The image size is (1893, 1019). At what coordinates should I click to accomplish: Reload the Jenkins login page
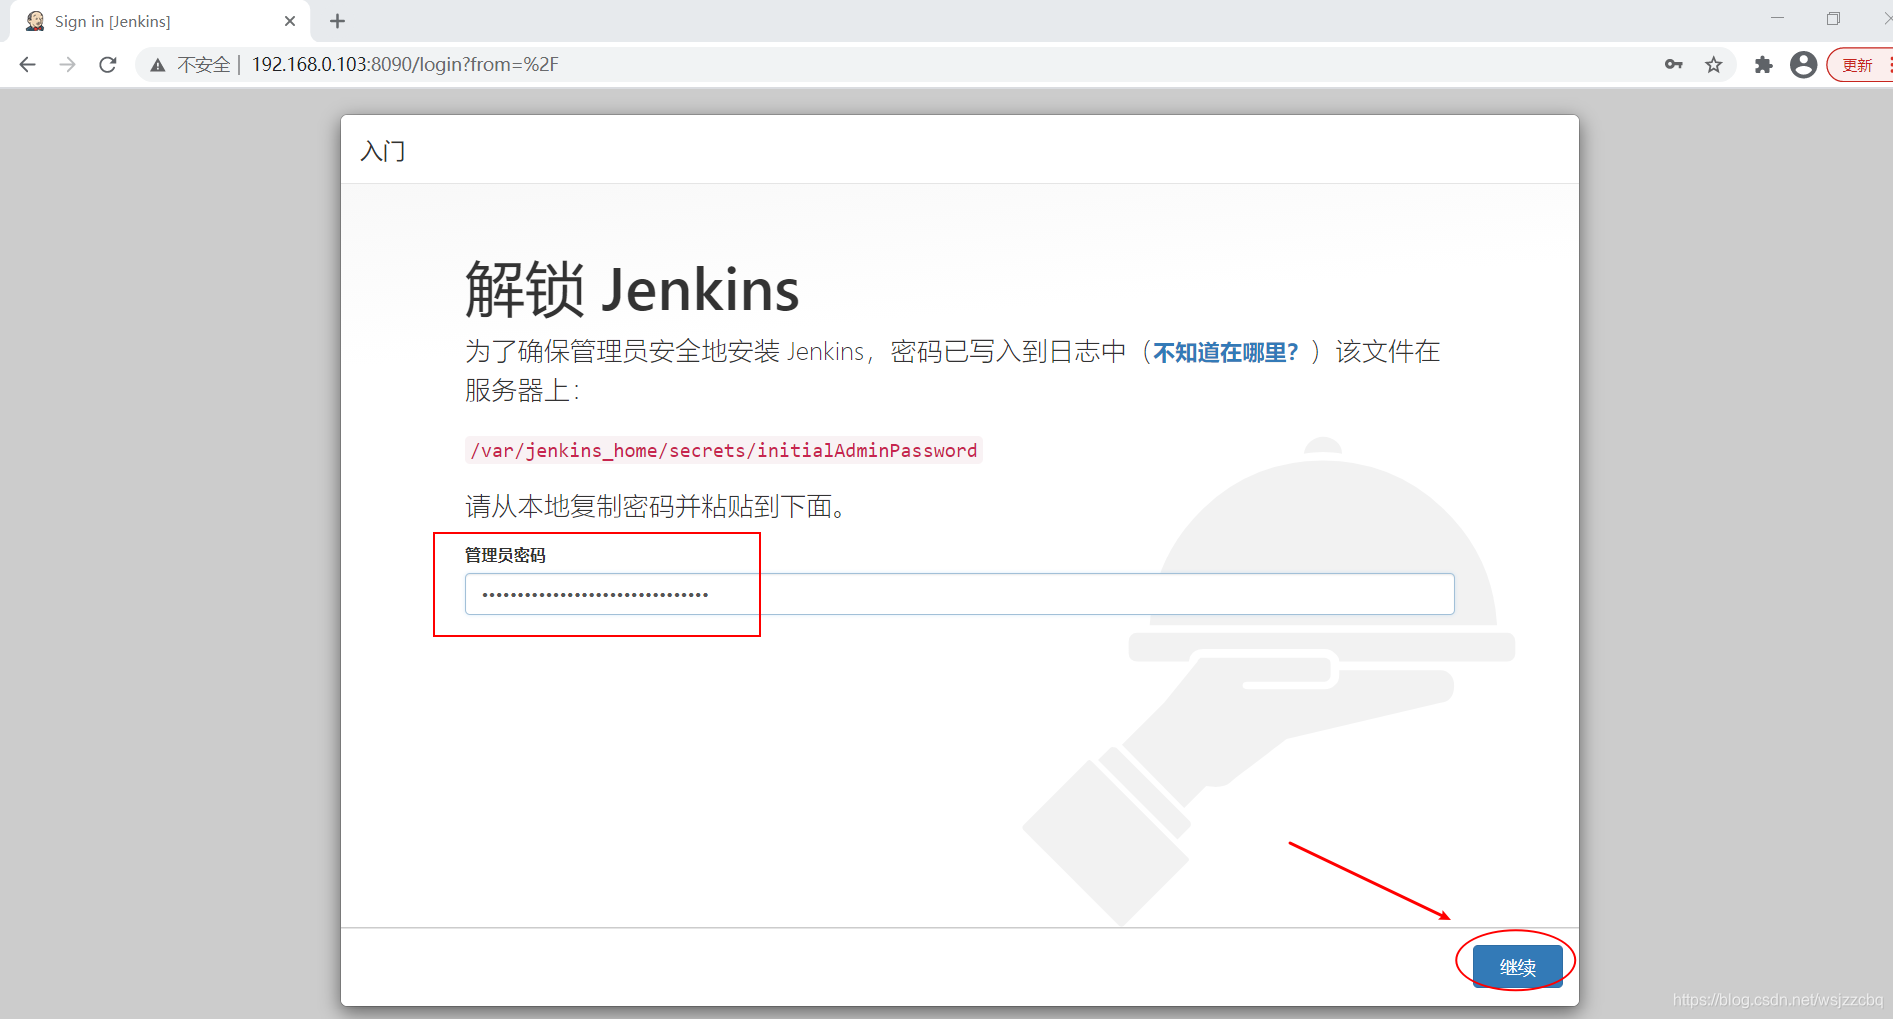pyautogui.click(x=108, y=65)
